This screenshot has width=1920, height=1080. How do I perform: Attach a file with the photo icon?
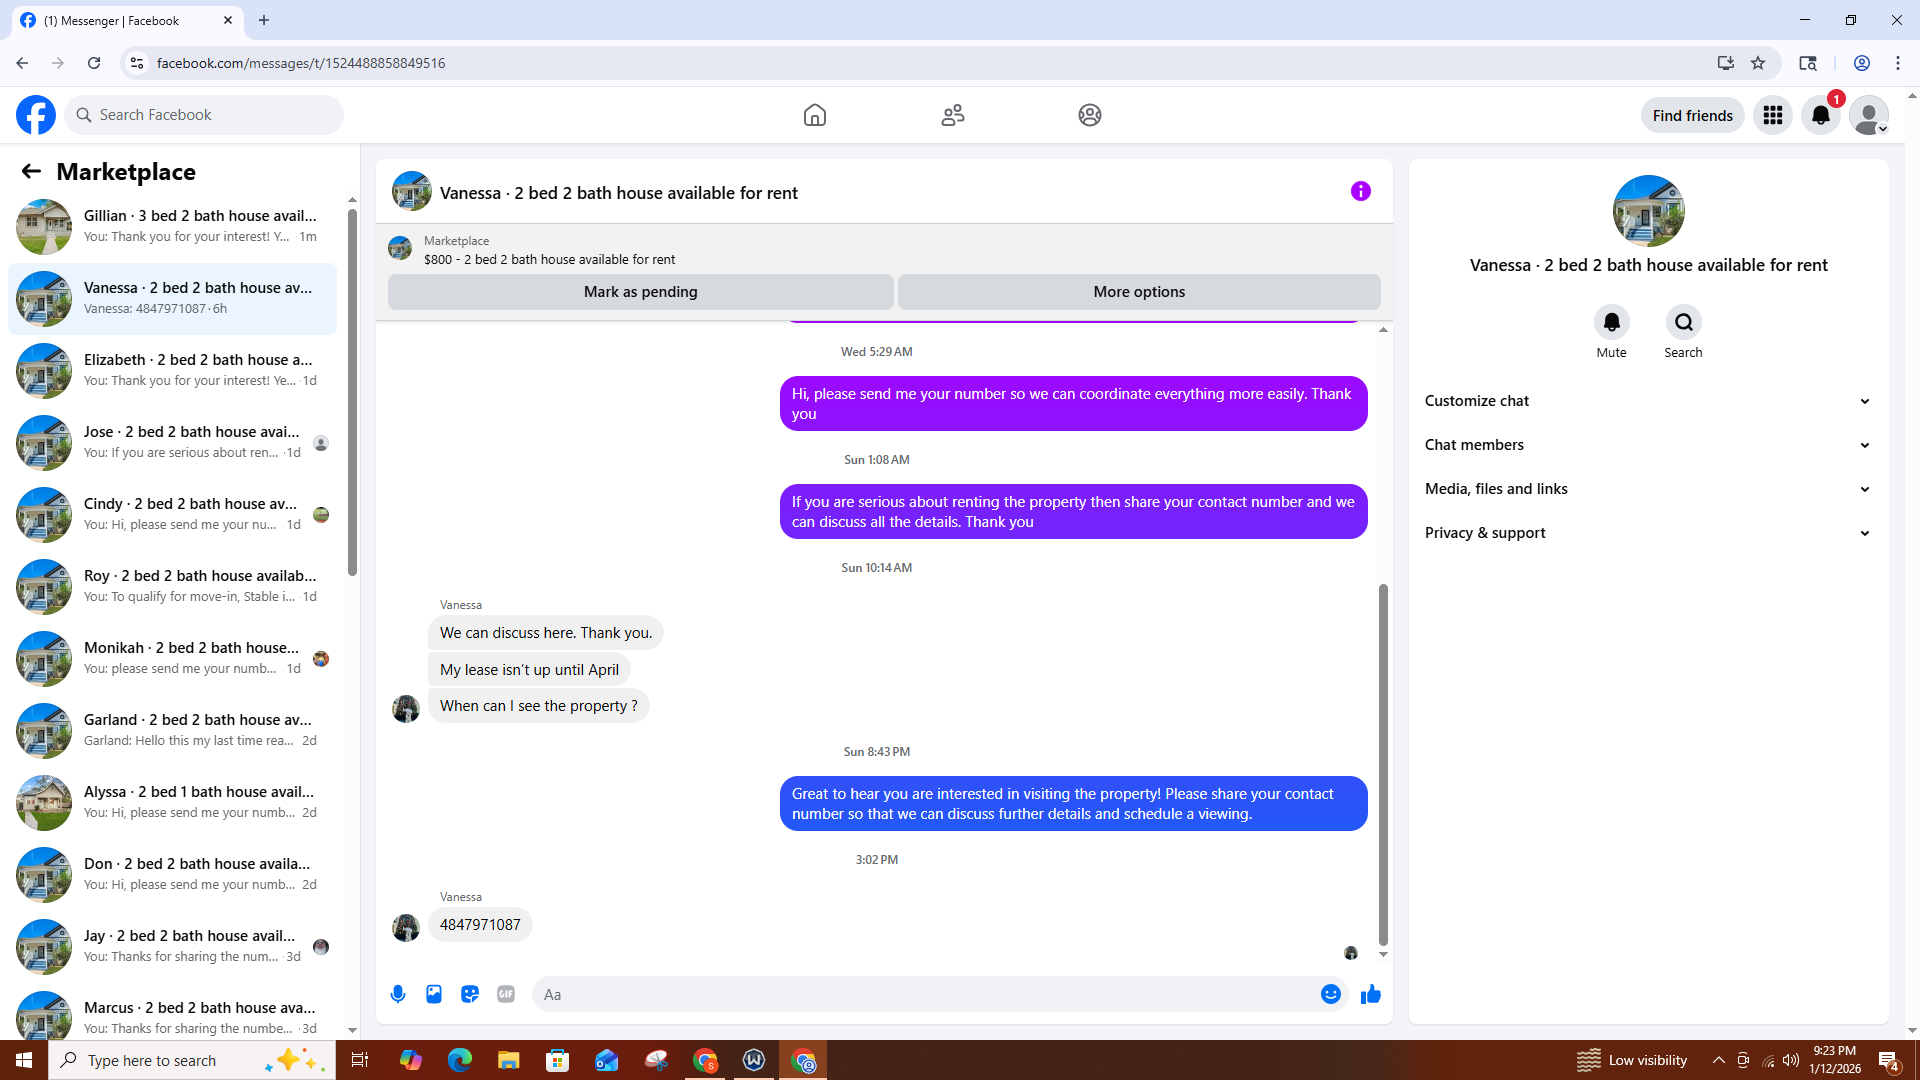[434, 994]
